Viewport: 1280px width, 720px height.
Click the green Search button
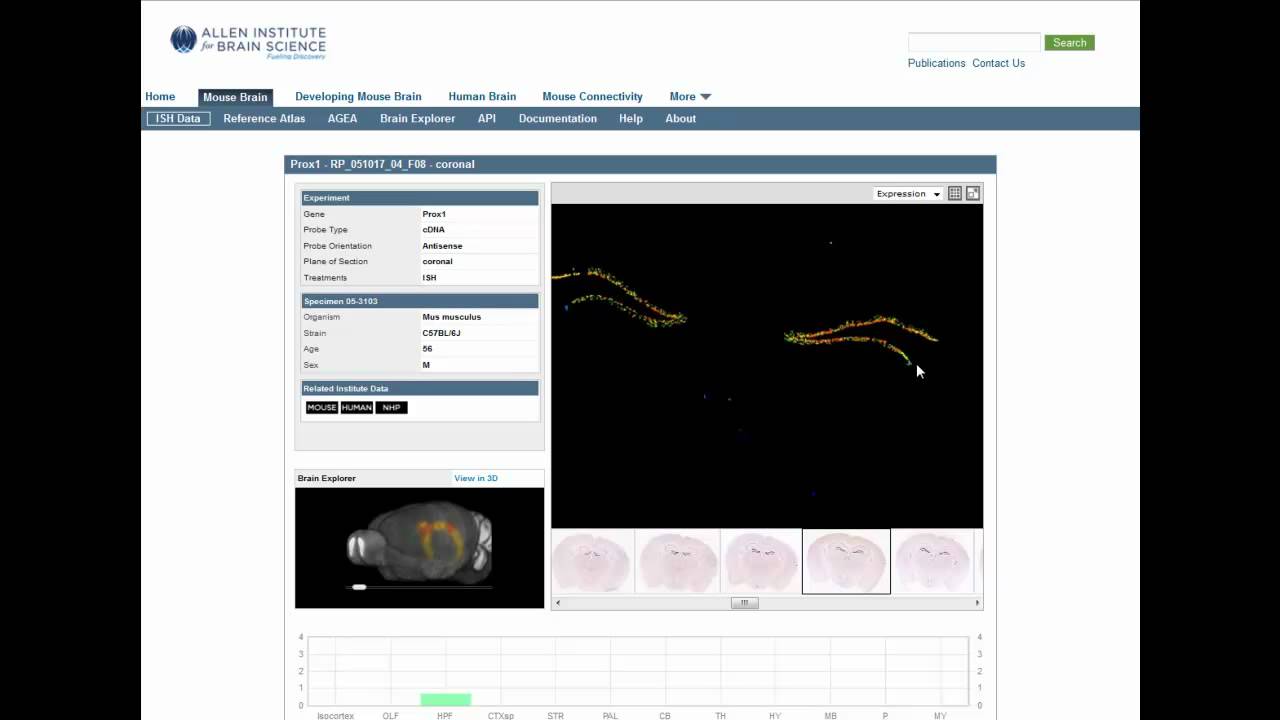[1069, 42]
